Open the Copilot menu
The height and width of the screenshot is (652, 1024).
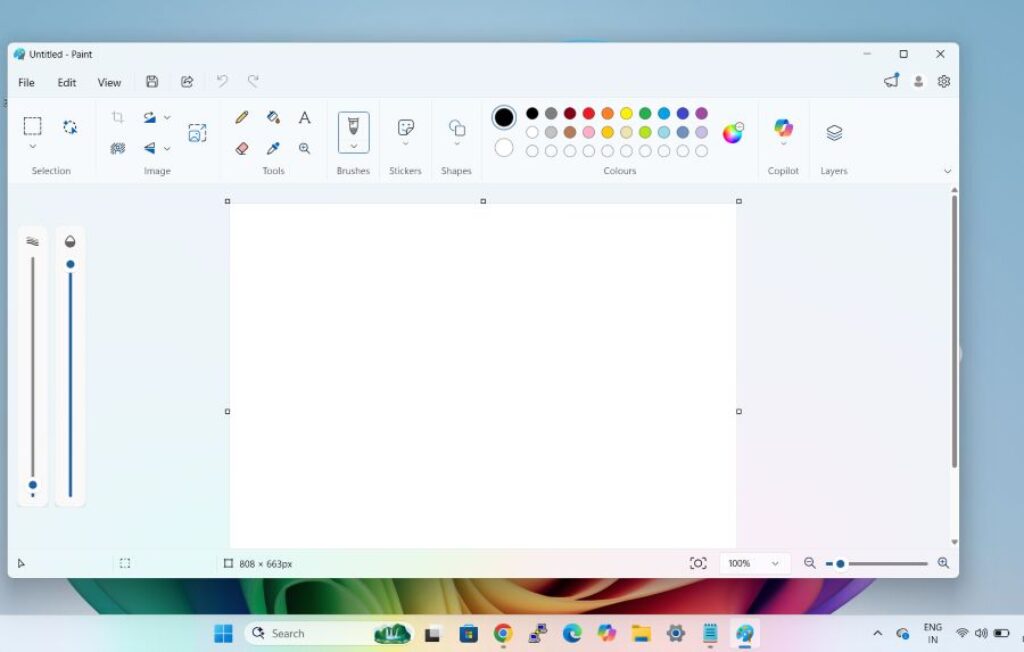click(783, 127)
